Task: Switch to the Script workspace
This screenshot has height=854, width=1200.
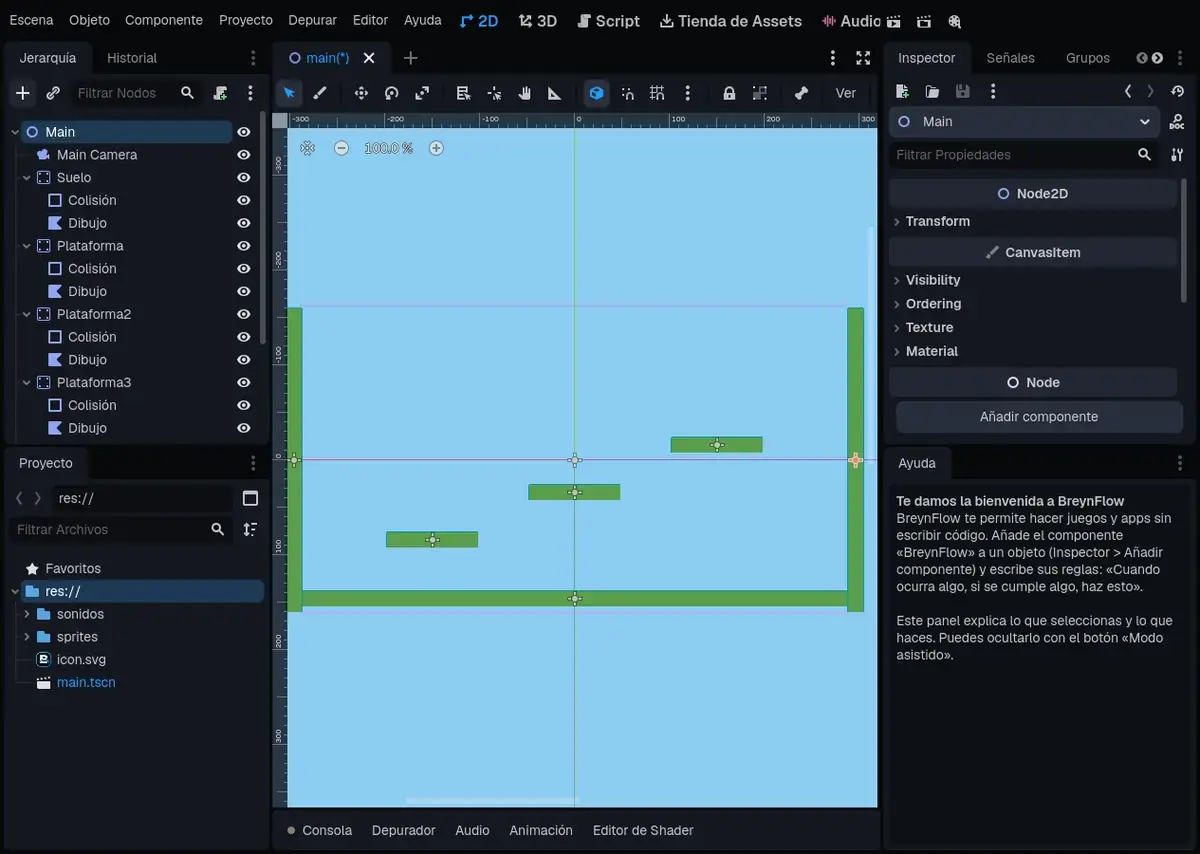Action: coord(607,20)
